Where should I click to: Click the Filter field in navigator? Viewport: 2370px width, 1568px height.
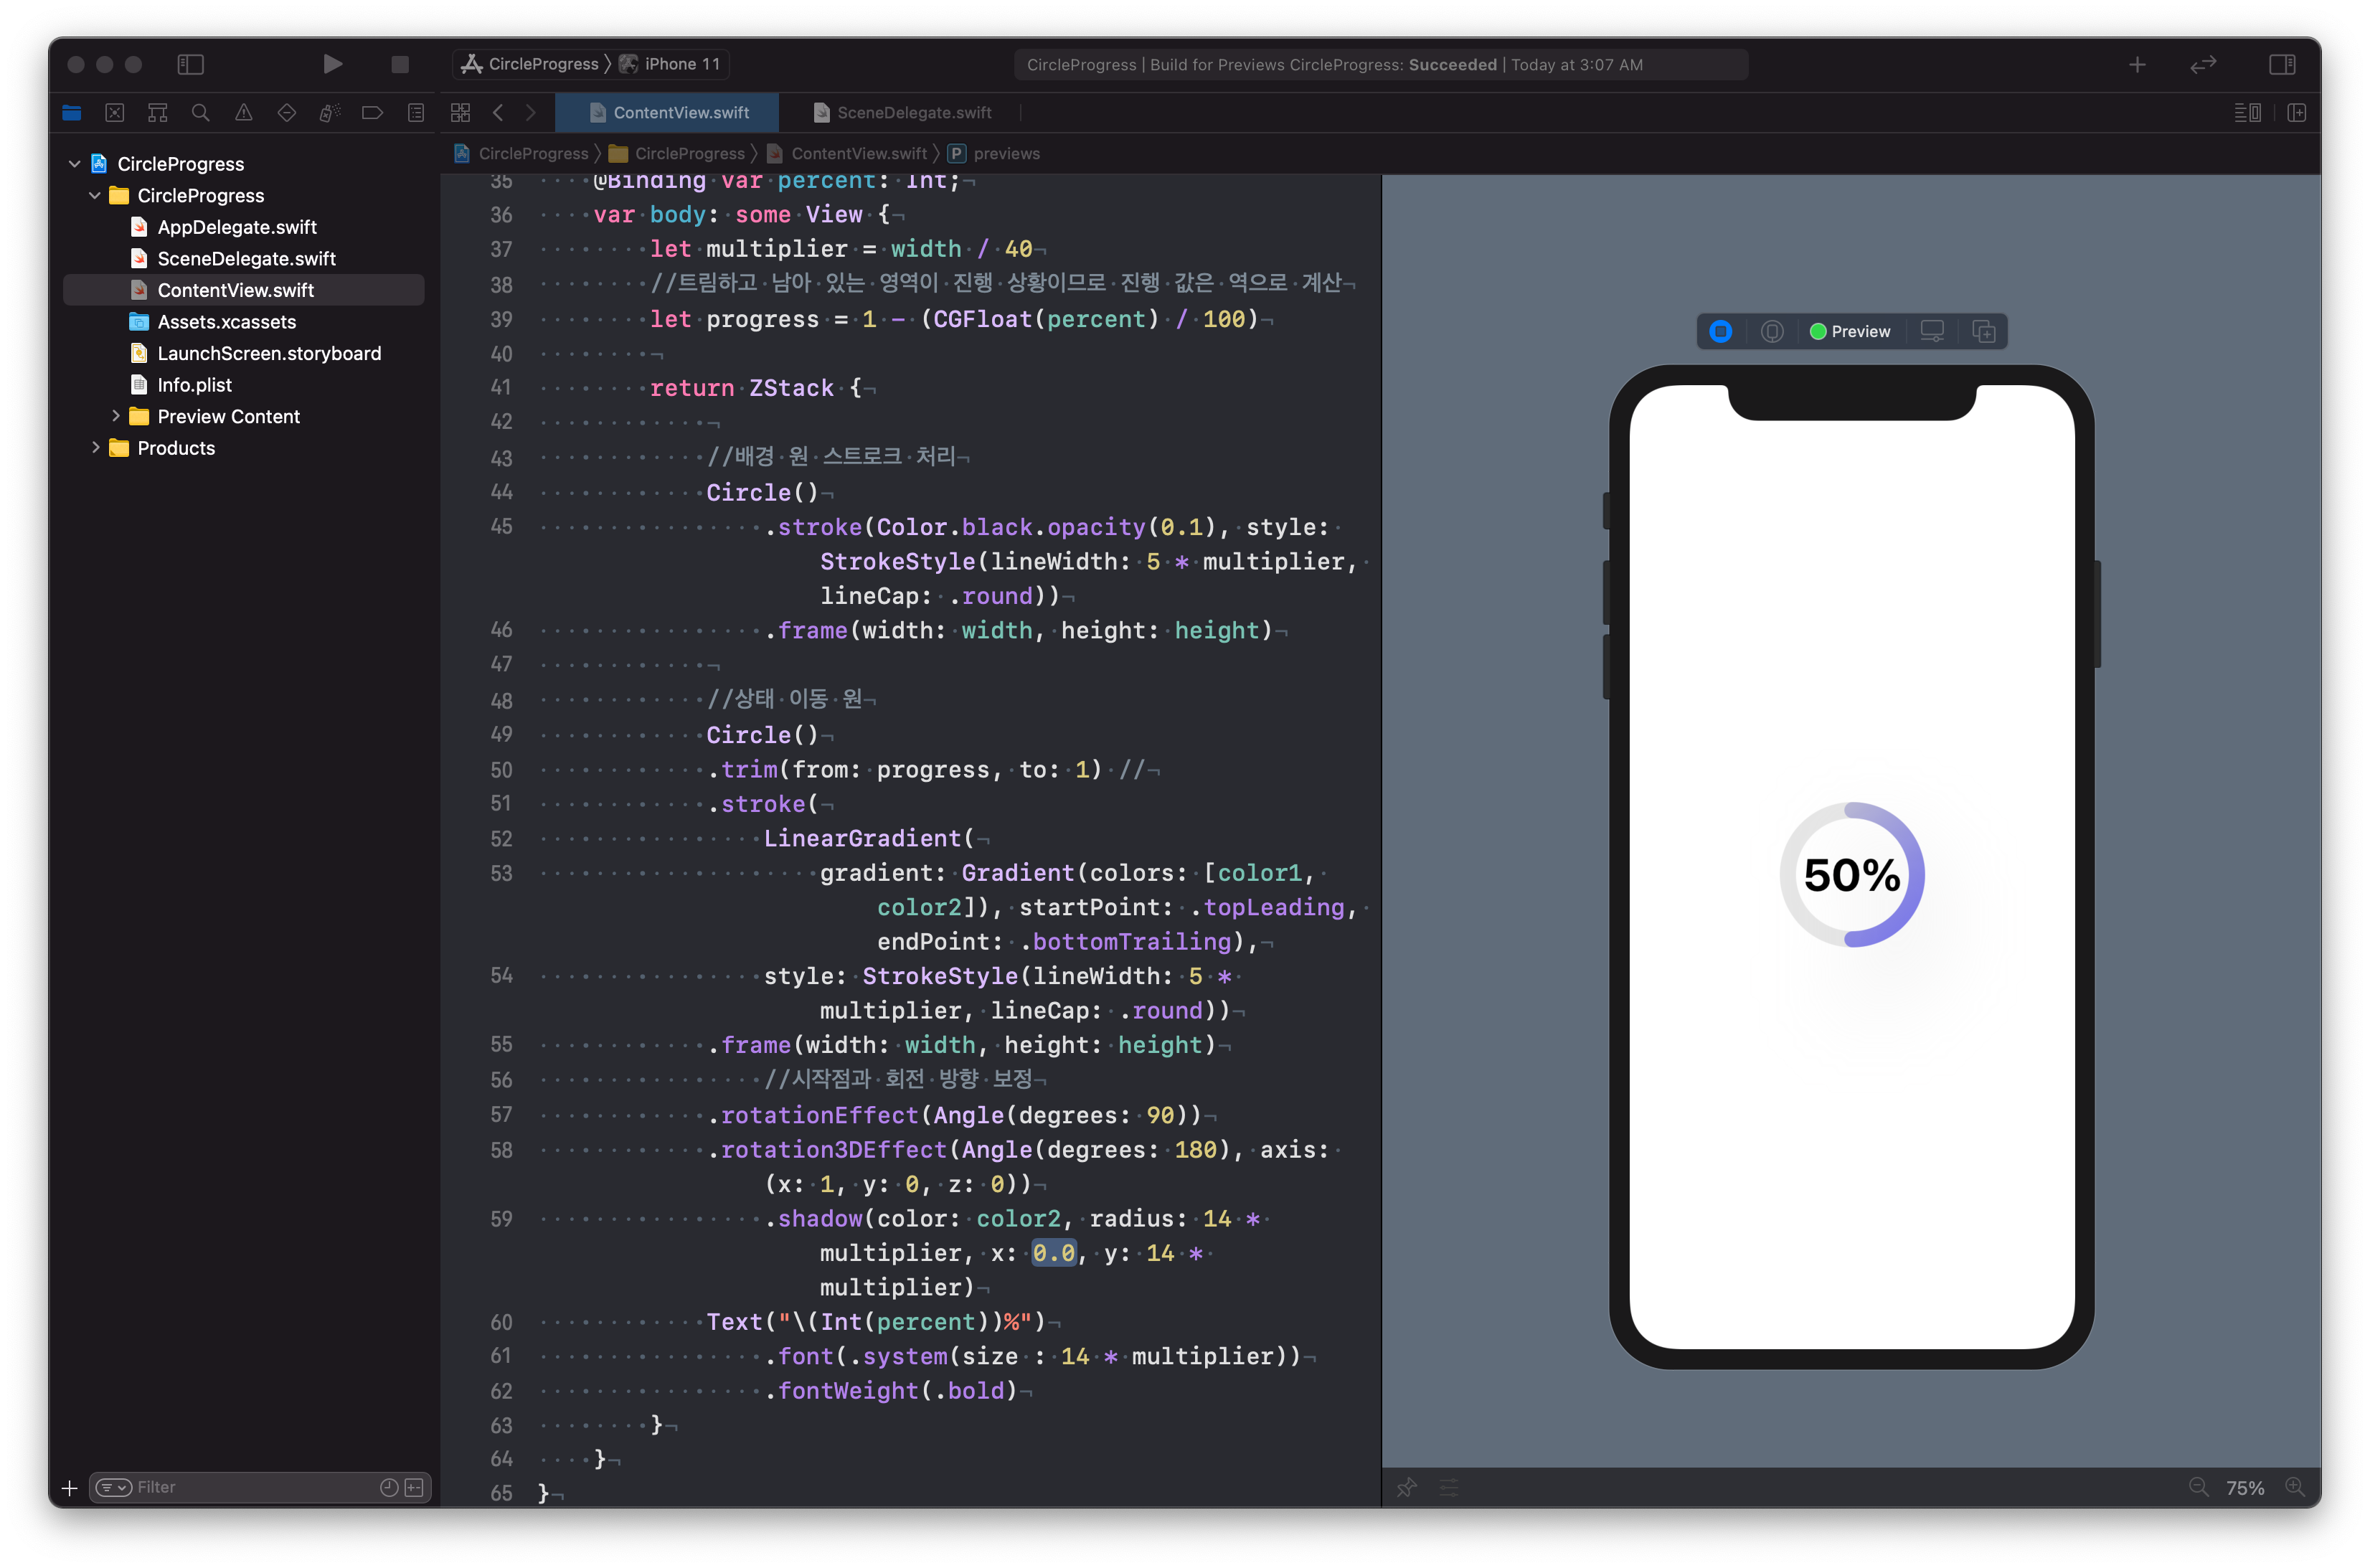[250, 1487]
